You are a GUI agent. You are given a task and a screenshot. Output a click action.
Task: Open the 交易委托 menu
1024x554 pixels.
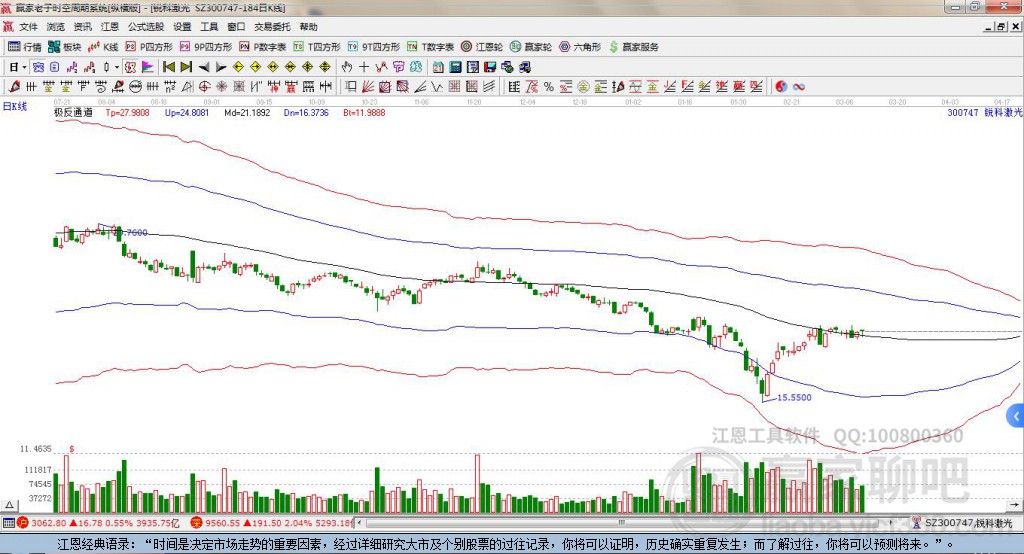coord(272,27)
